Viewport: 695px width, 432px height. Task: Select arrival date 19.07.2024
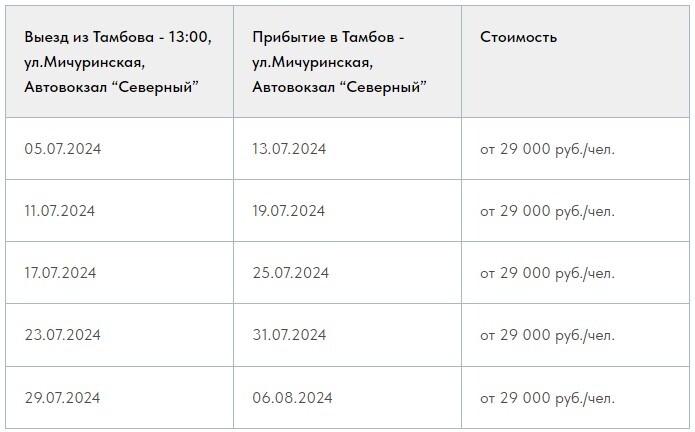290,211
